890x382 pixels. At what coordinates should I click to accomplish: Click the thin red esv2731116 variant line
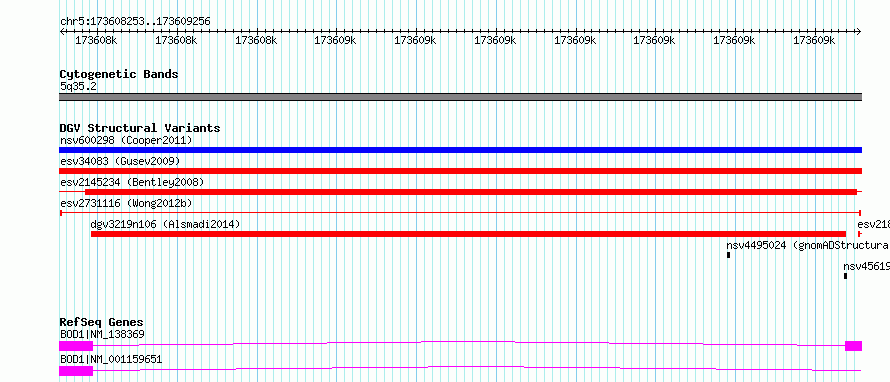coord(460,213)
